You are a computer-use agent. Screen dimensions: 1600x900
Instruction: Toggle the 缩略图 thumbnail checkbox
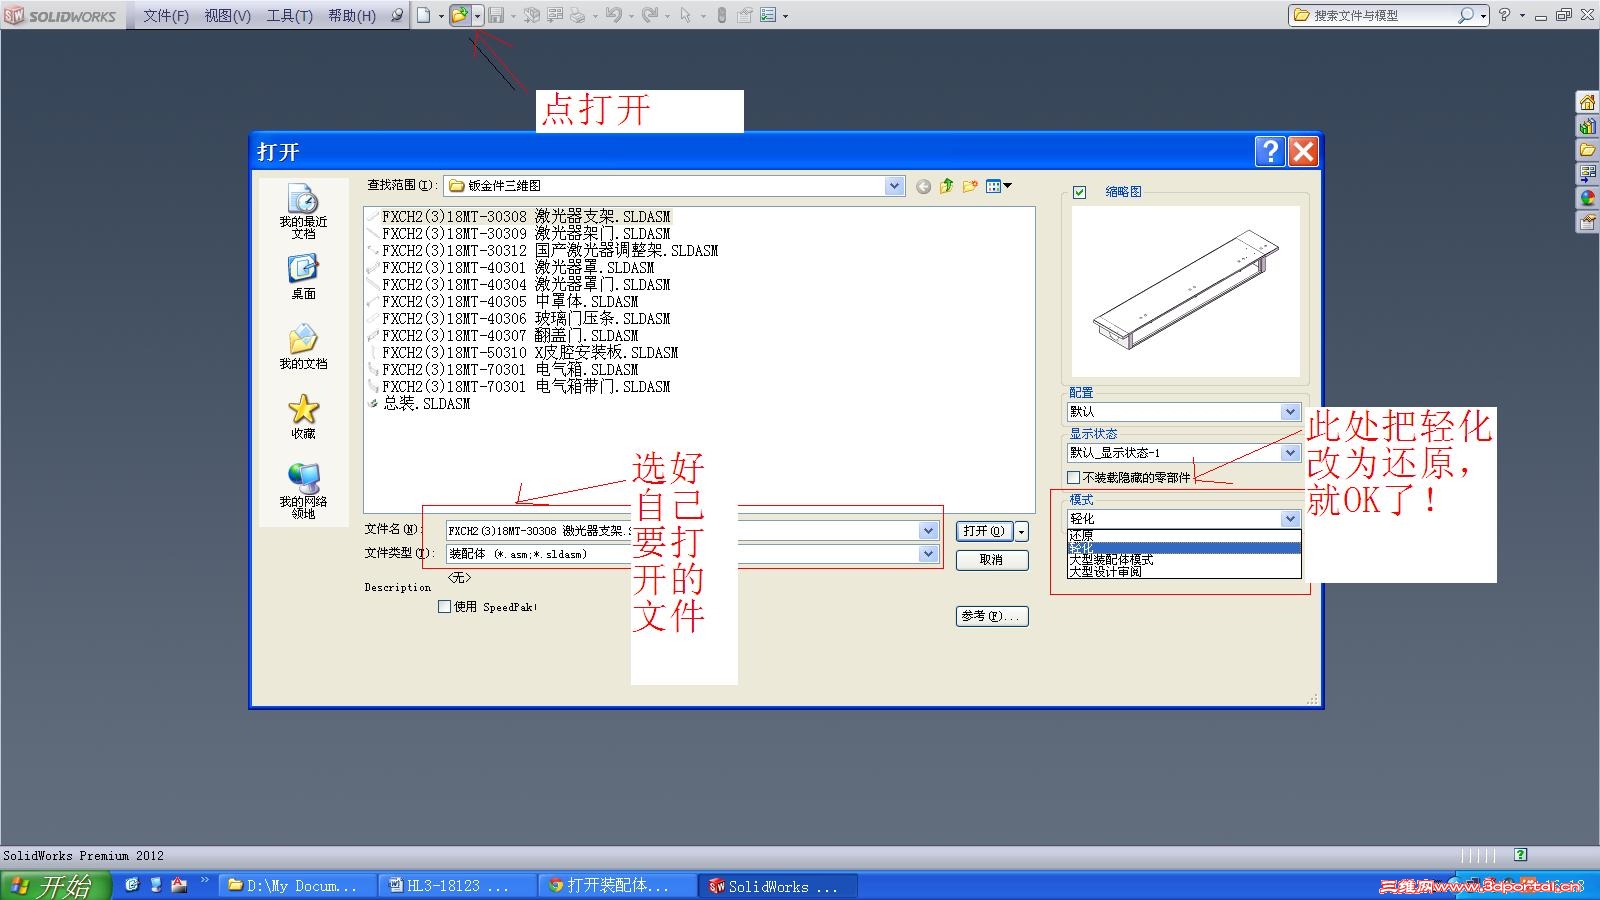tap(1079, 192)
